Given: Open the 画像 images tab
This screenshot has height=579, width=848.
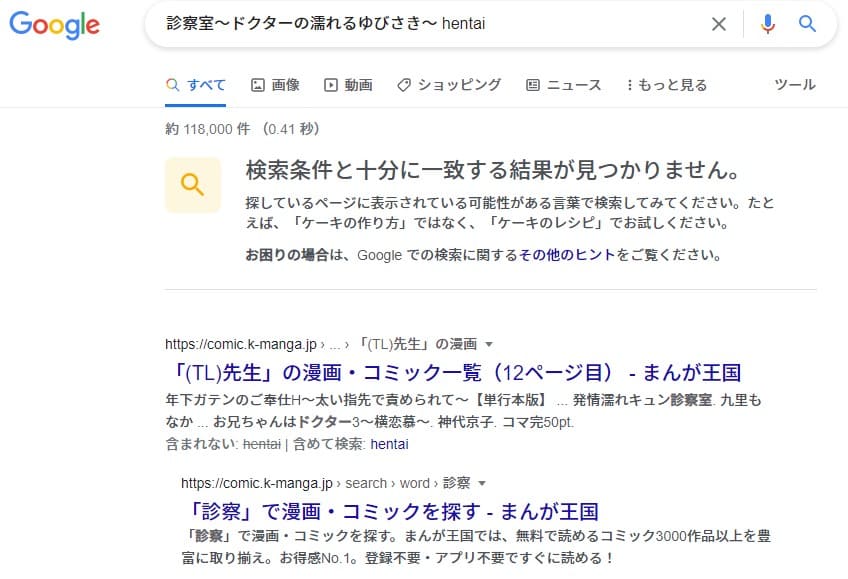Looking at the screenshot, I should 275,85.
